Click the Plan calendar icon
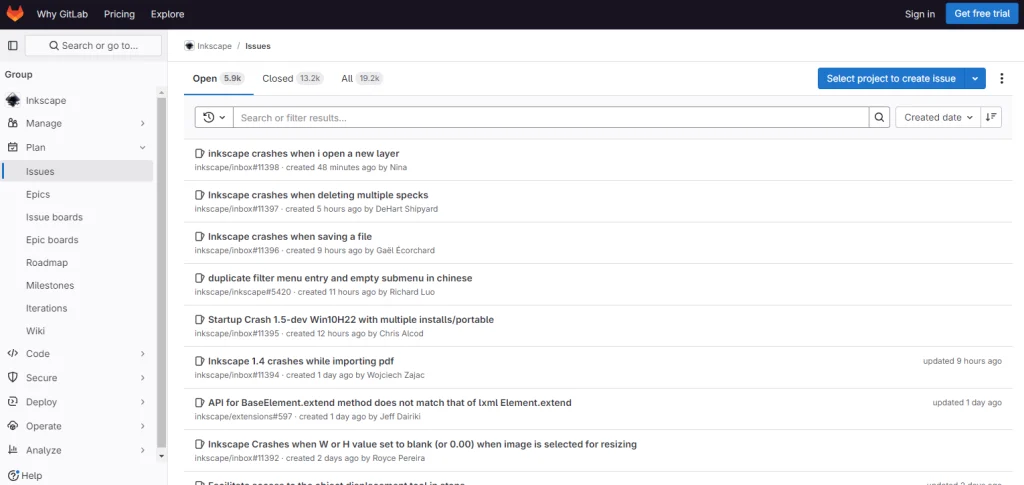This screenshot has height=485, width=1024. tap(12, 148)
